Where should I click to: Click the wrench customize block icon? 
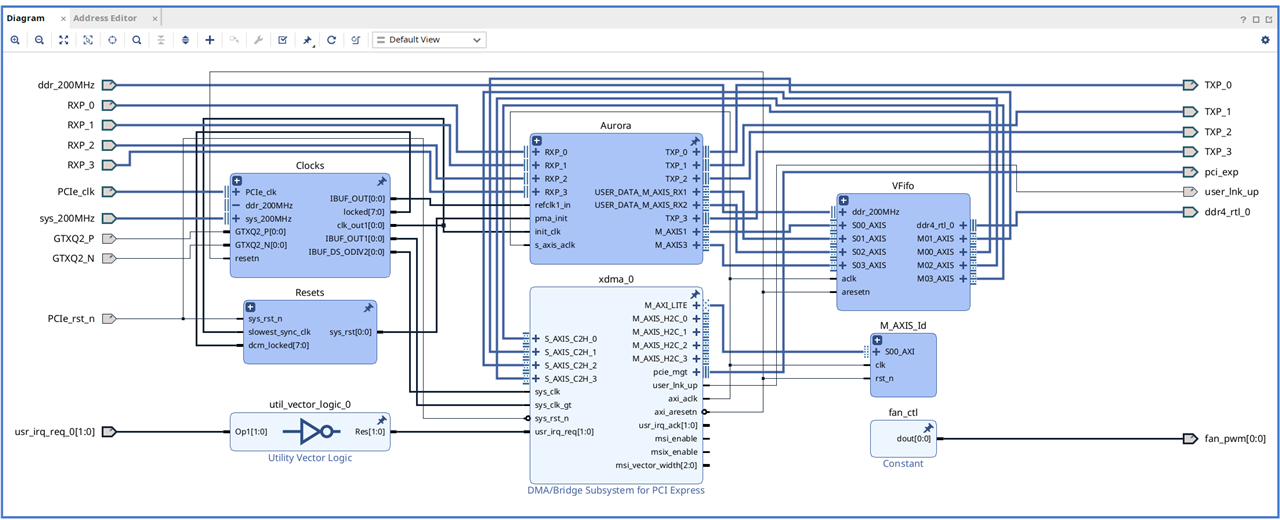click(258, 40)
